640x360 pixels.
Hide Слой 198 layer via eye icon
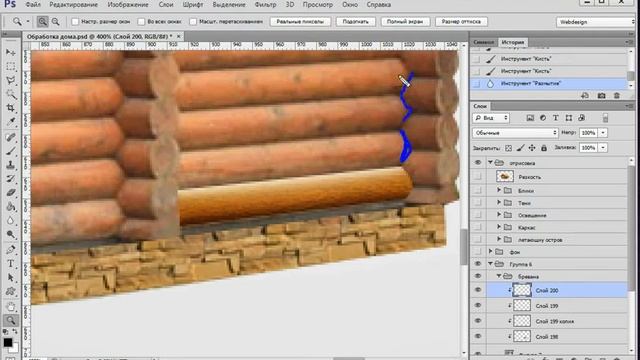click(x=478, y=337)
